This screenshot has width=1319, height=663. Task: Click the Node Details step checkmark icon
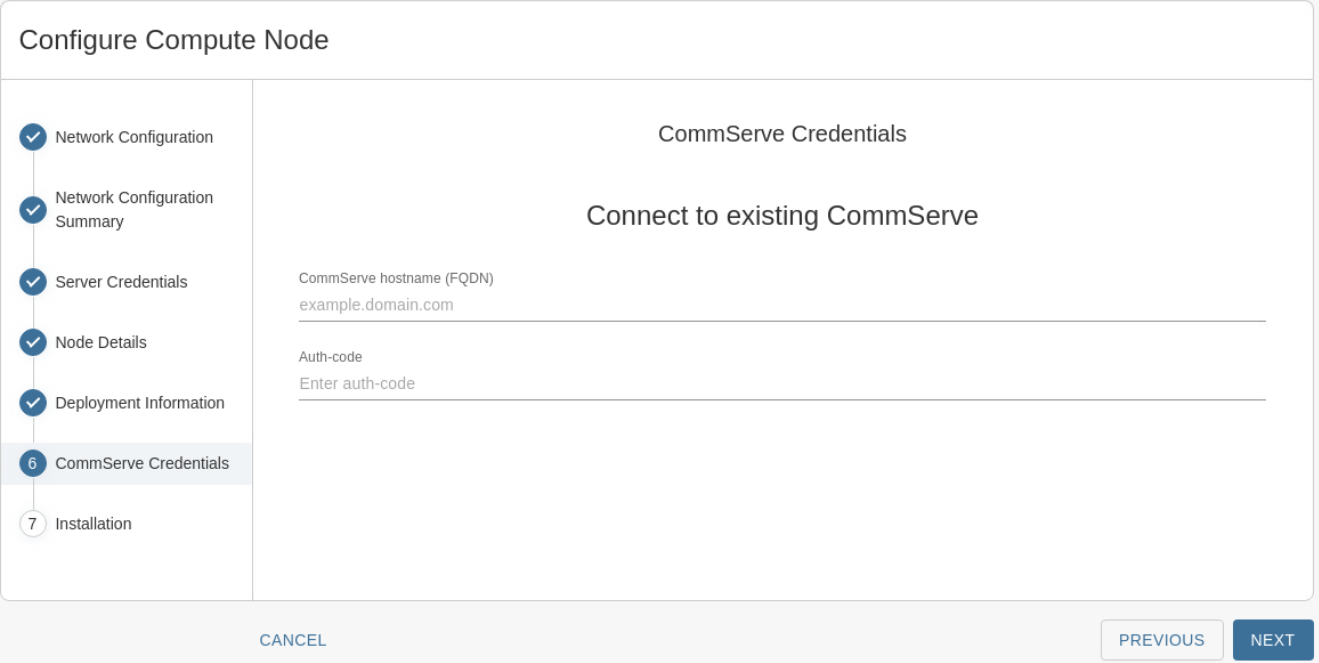tap(33, 342)
